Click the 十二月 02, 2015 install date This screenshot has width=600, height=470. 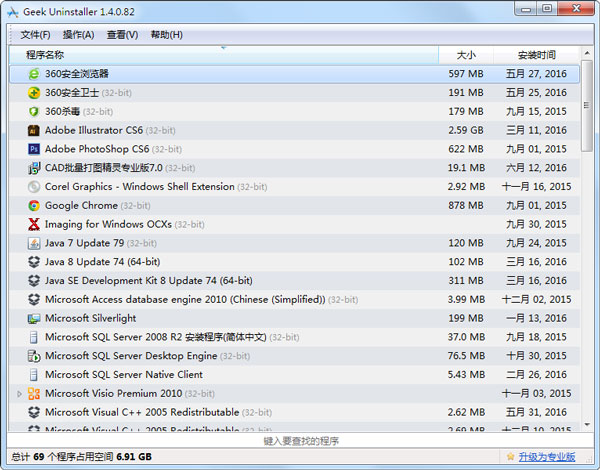(x=536, y=299)
